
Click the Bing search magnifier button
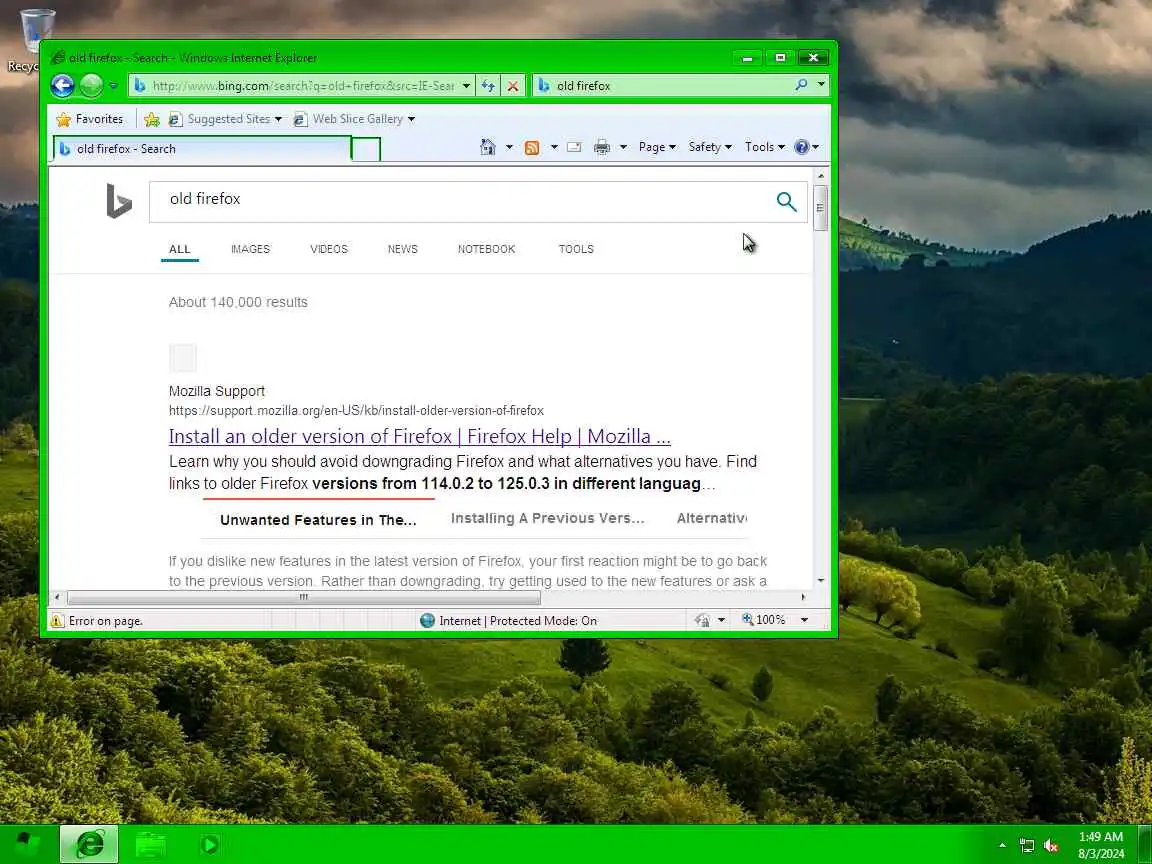(x=786, y=201)
